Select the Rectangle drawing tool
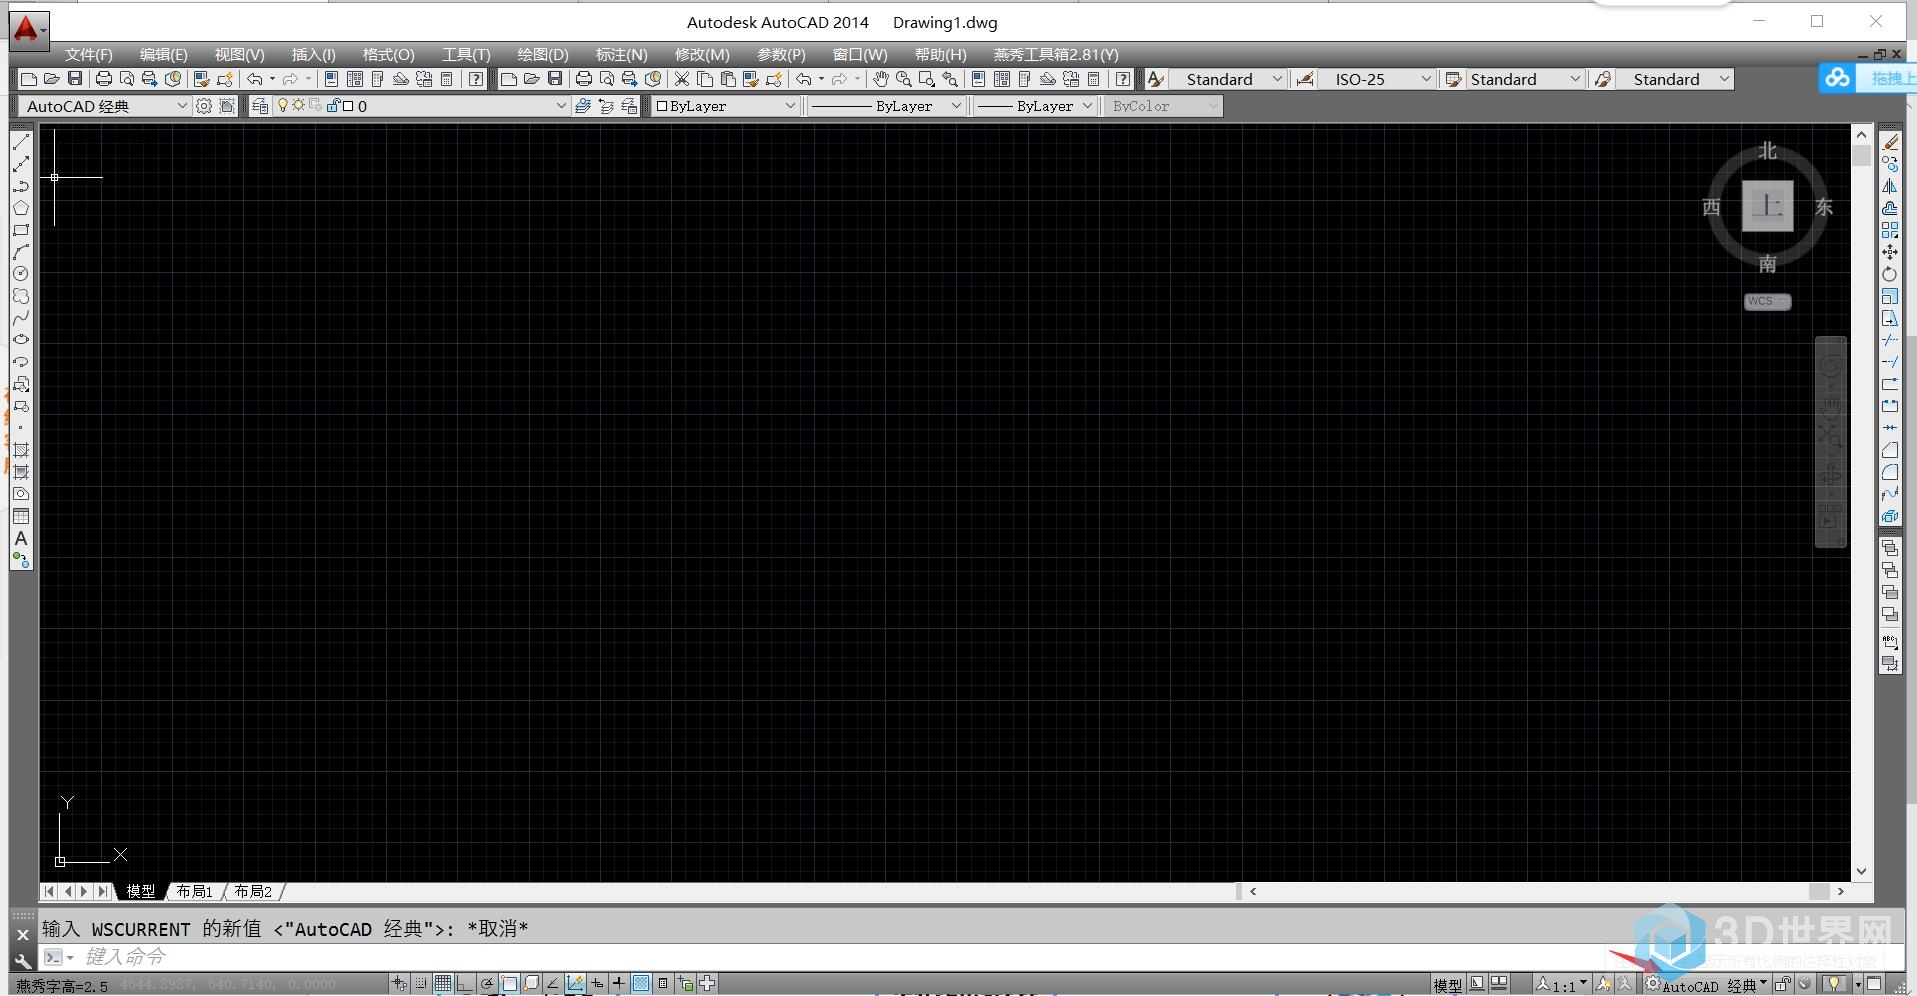The height and width of the screenshot is (996, 1917). pyautogui.click(x=21, y=230)
